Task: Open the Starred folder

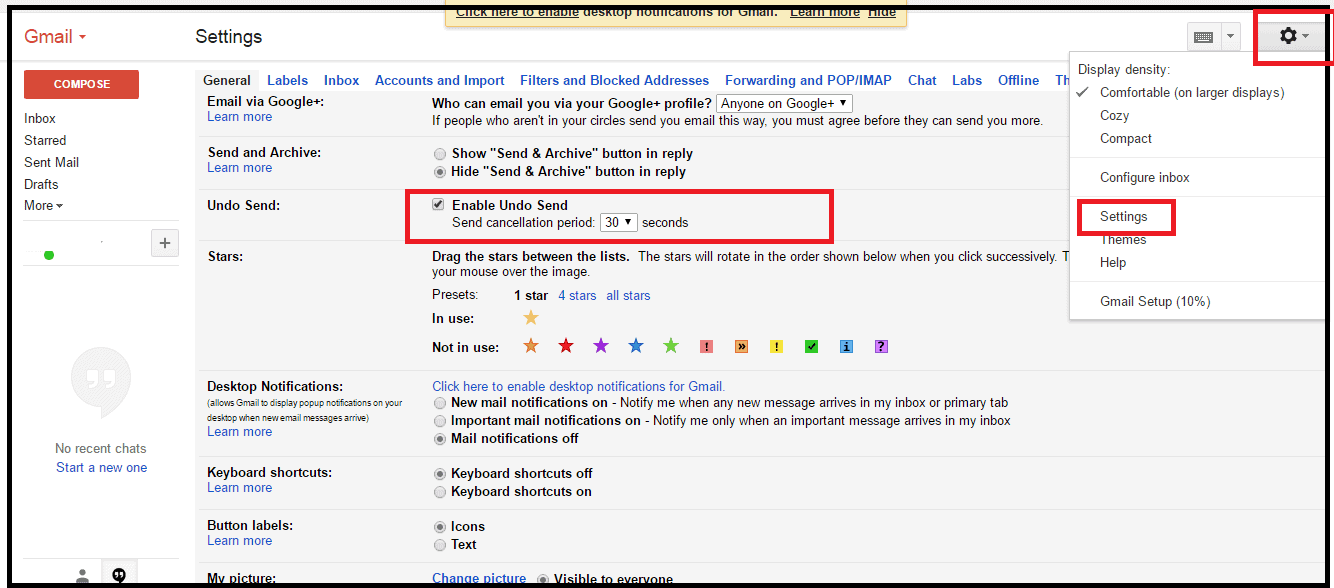Action: click(45, 140)
